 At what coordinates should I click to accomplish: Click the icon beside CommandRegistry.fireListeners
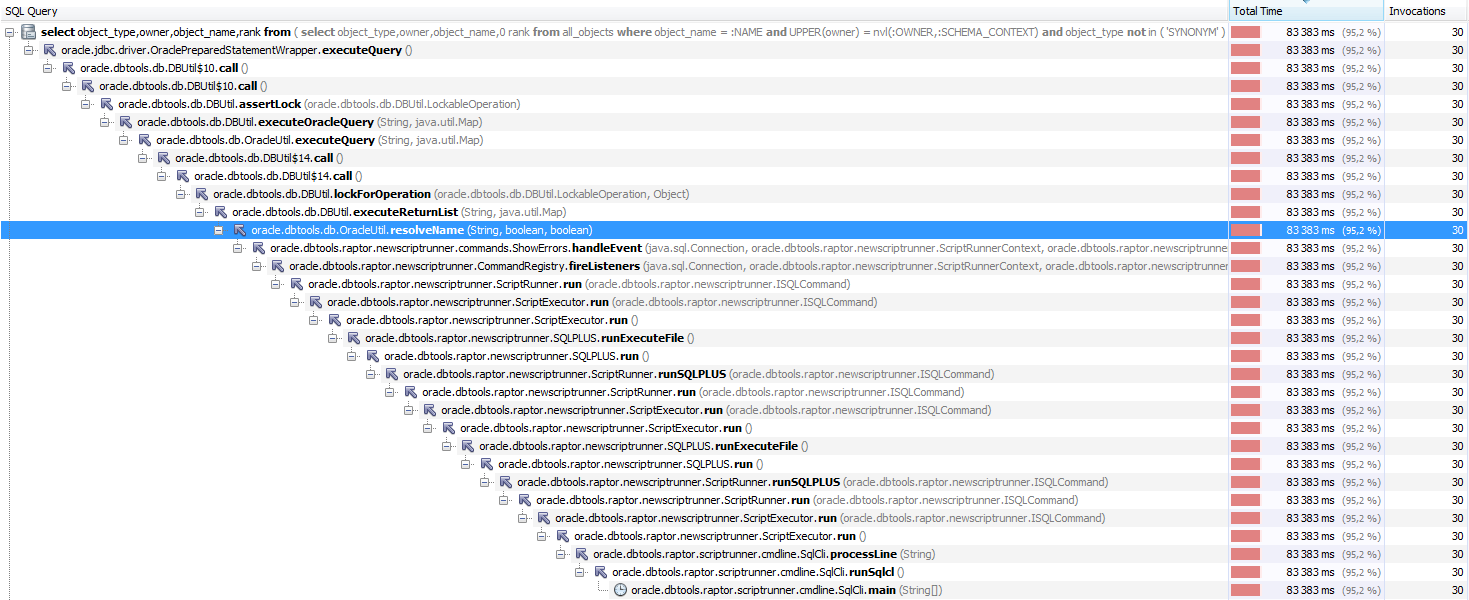pos(278,266)
